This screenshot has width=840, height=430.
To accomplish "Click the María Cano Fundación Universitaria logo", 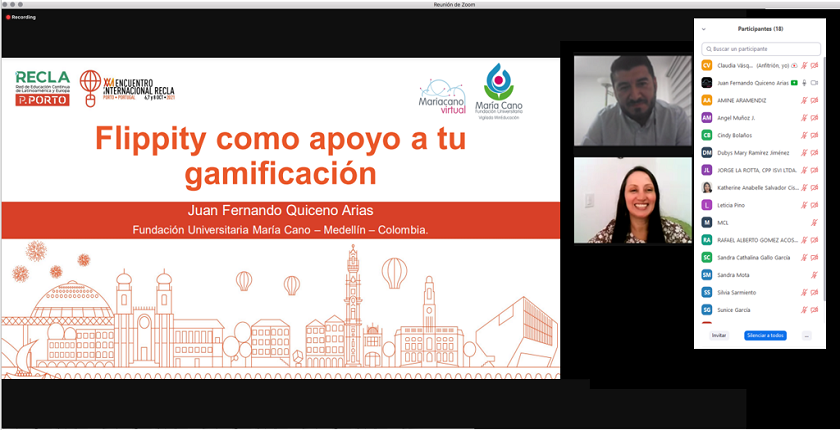I will (499, 91).
